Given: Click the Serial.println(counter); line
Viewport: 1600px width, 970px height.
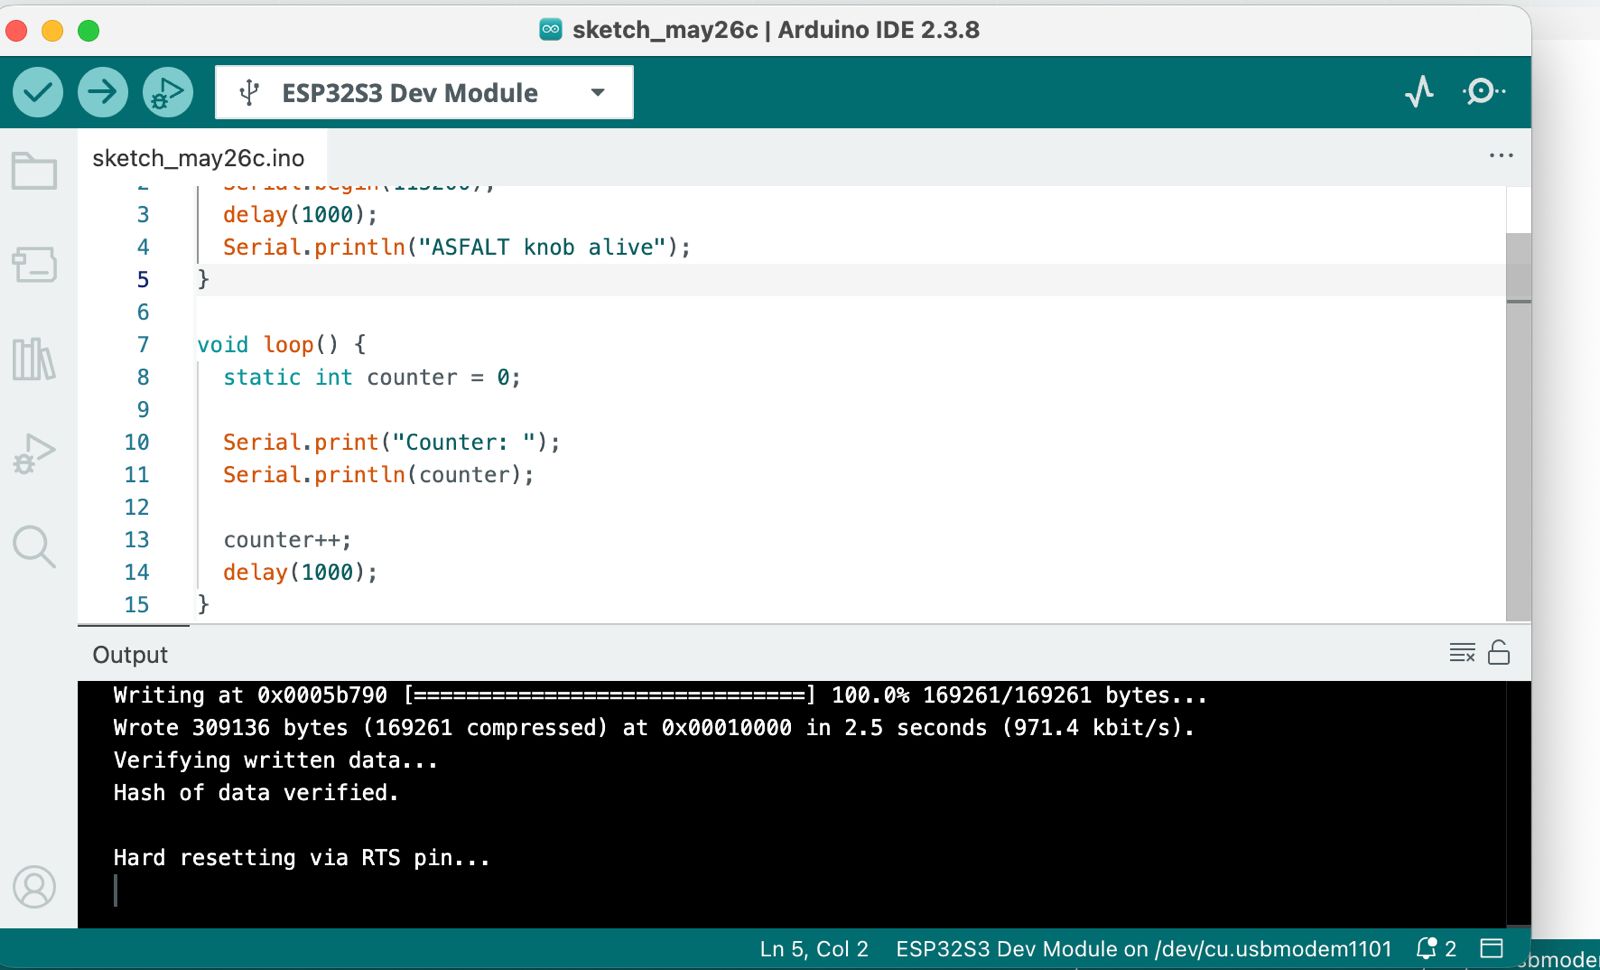Looking at the screenshot, I should tap(379, 475).
